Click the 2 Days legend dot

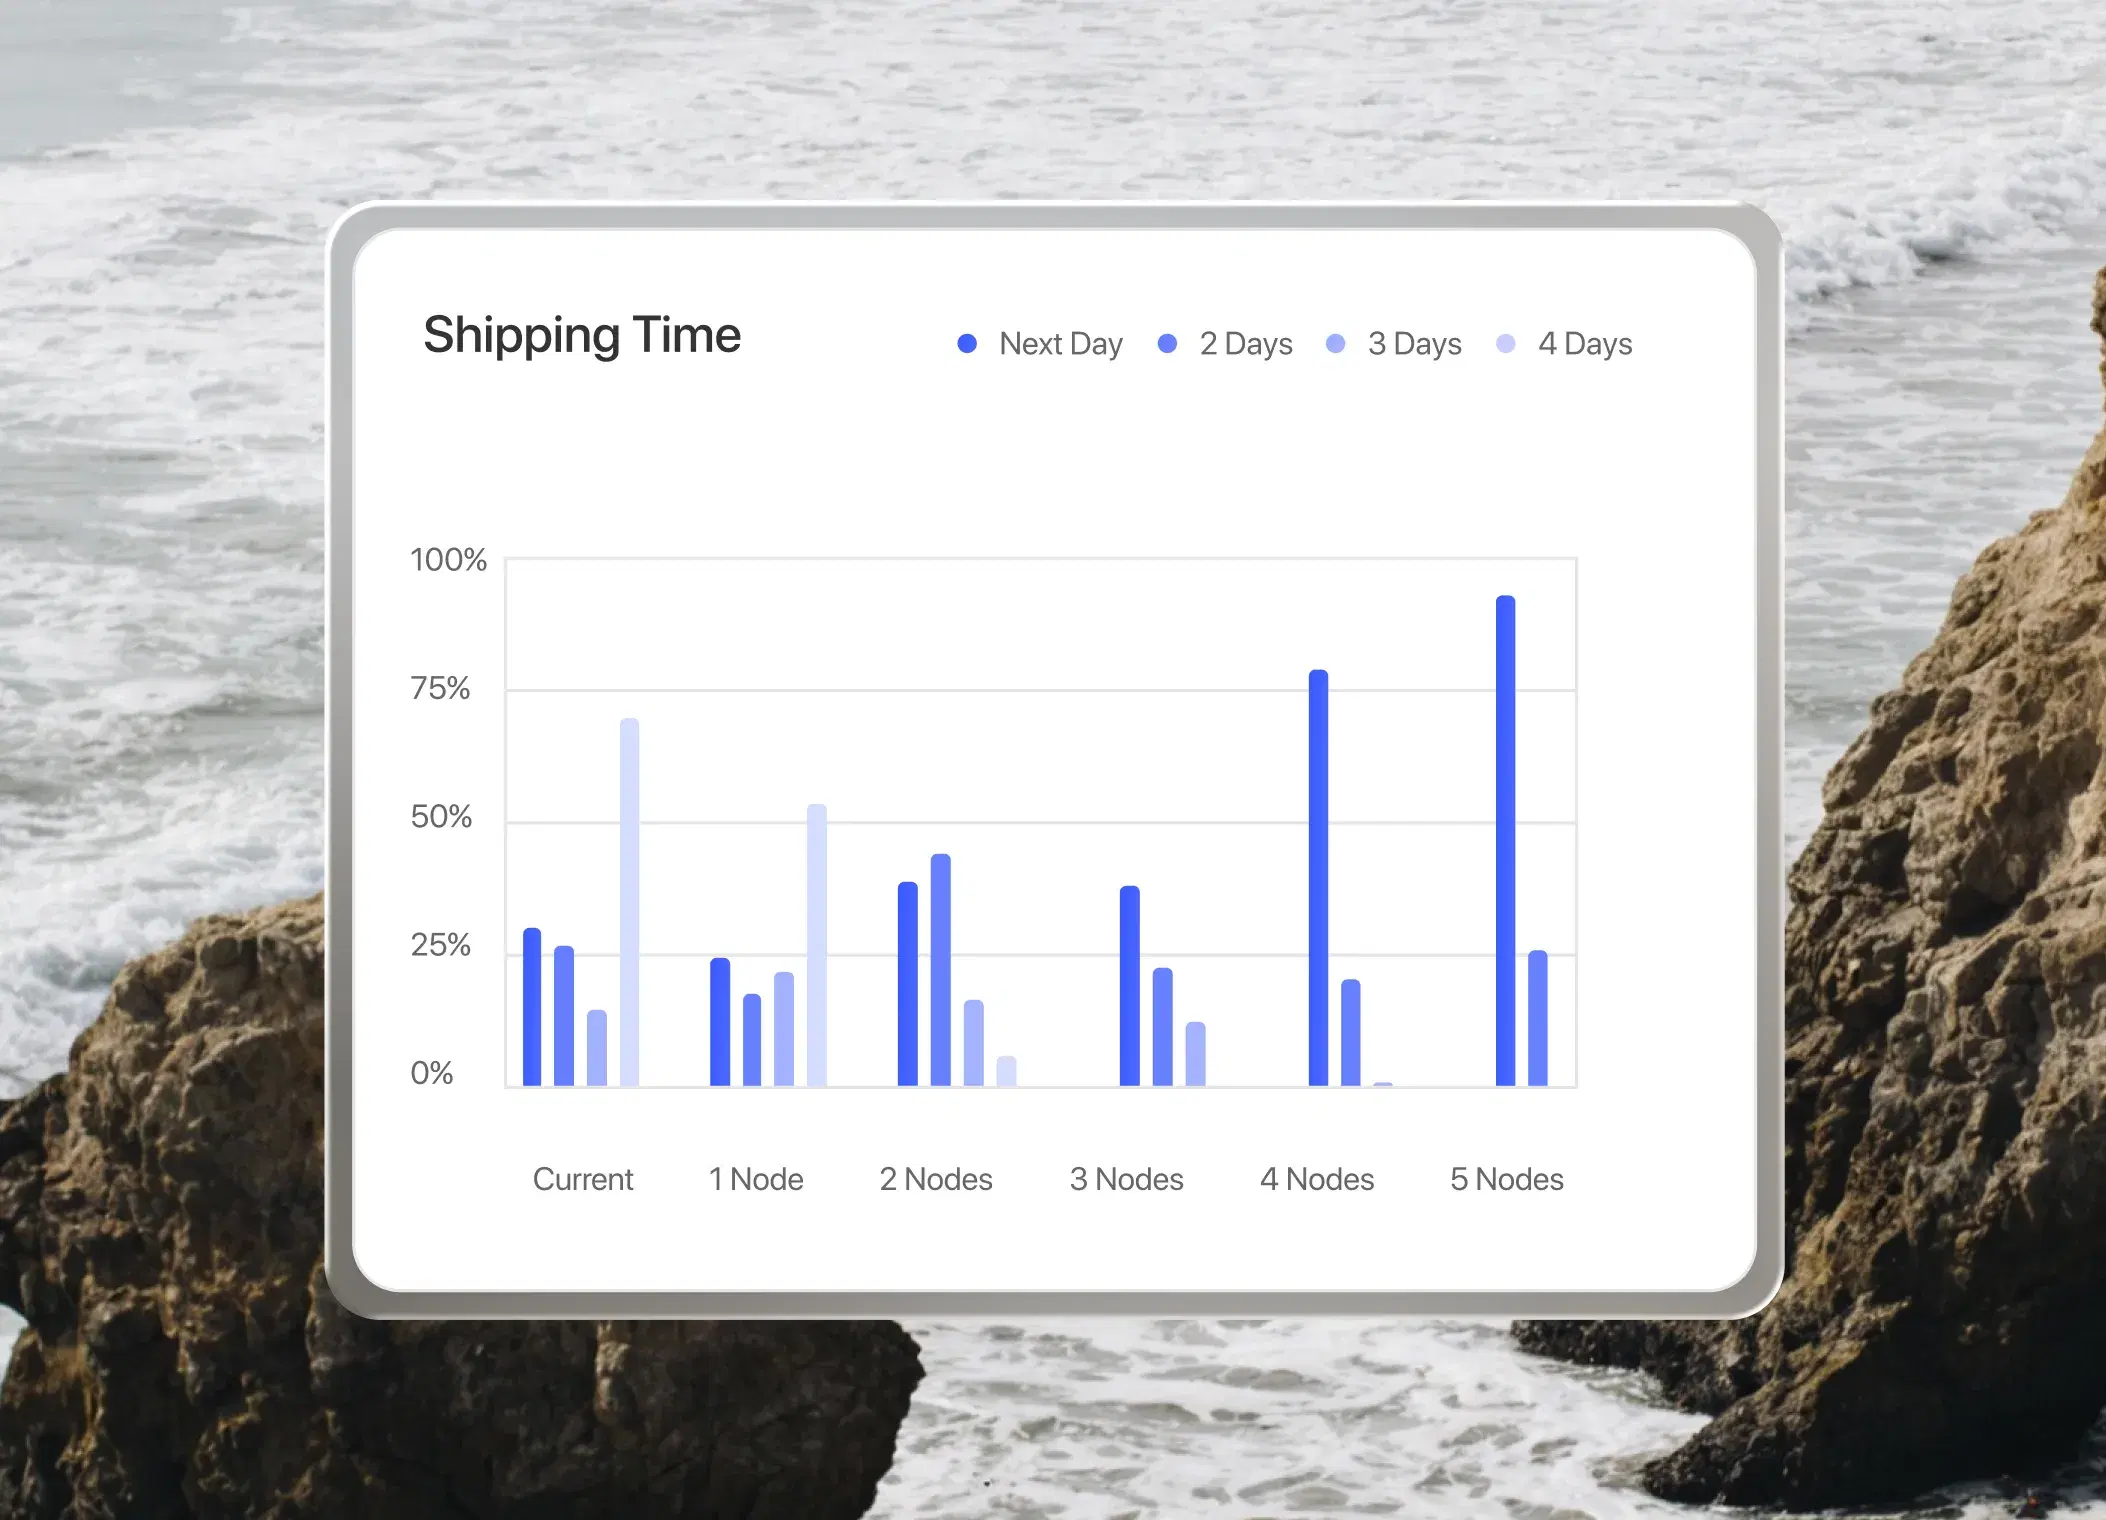(1167, 344)
